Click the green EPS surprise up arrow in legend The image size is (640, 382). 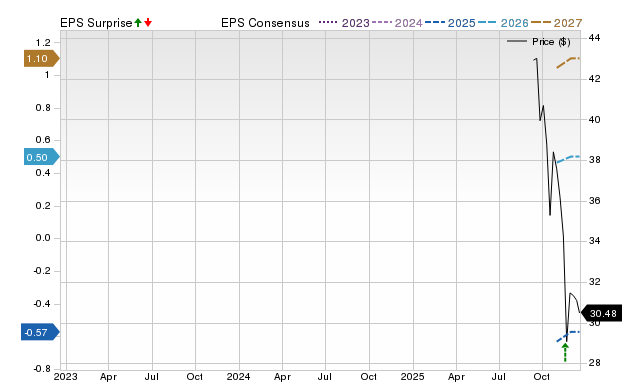tap(138, 23)
